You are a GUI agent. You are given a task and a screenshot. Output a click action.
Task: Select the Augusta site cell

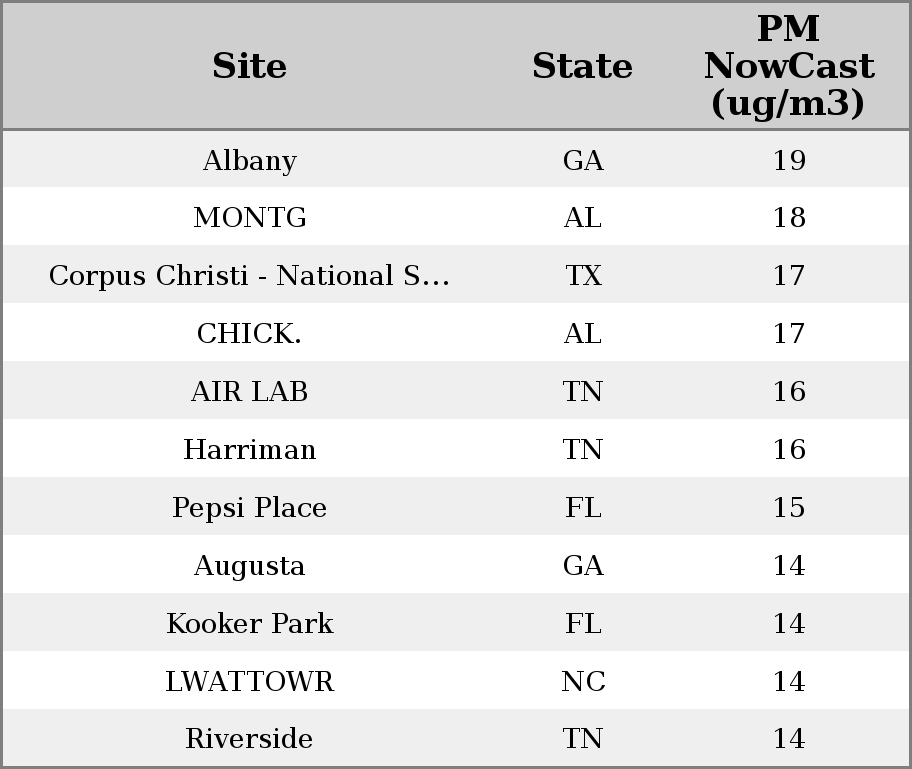click(x=249, y=566)
